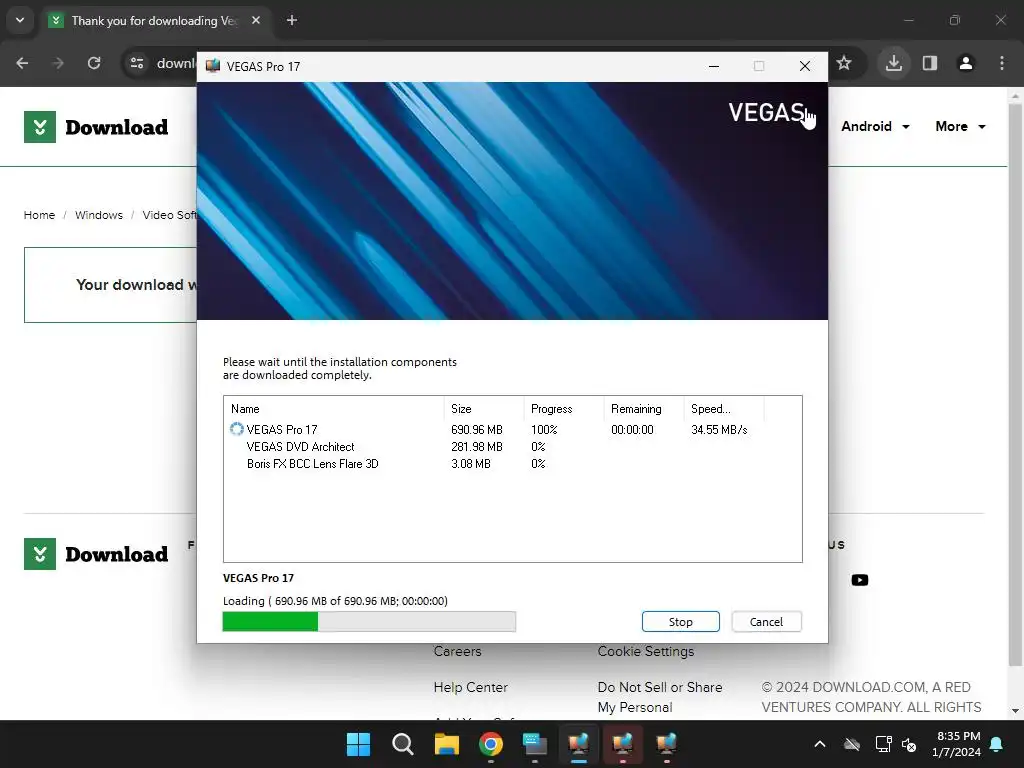Open the Cookie Settings footer link
The width and height of the screenshot is (1024, 768).
point(646,651)
